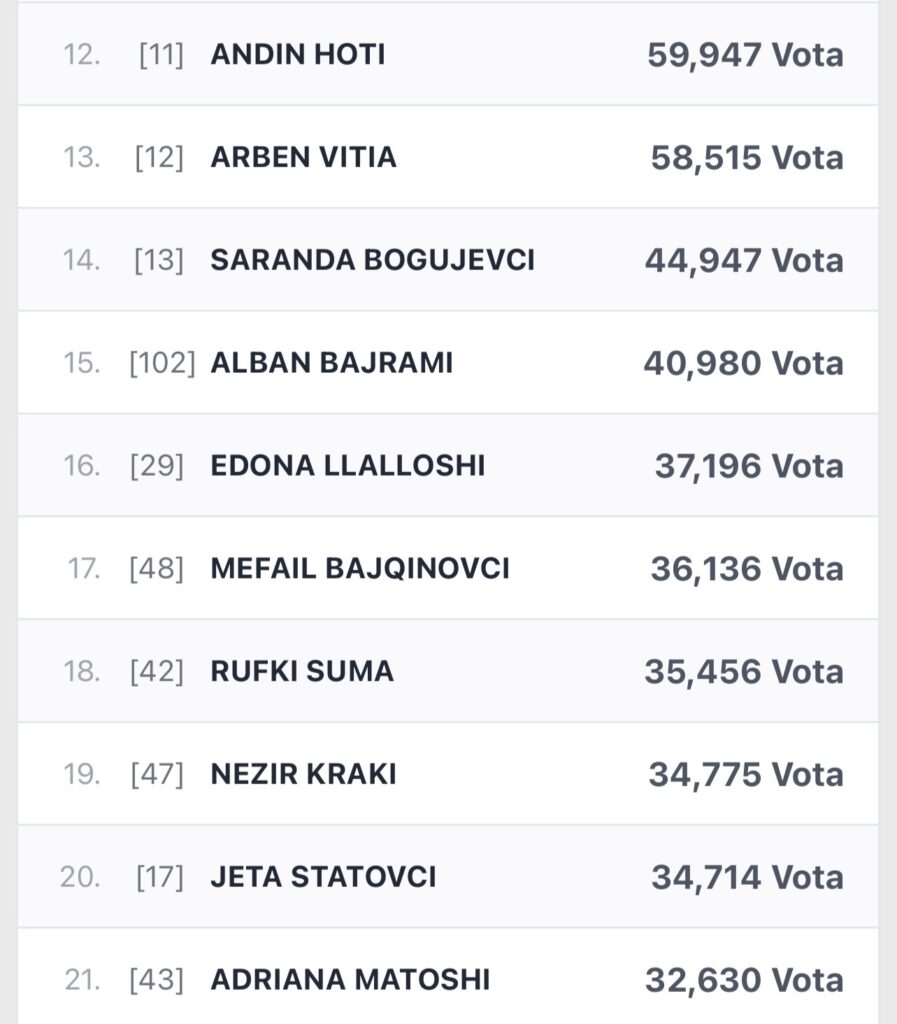This screenshot has height=1024, width=897.
Task: Click the 58,515 Vota total
Action: coord(747,158)
